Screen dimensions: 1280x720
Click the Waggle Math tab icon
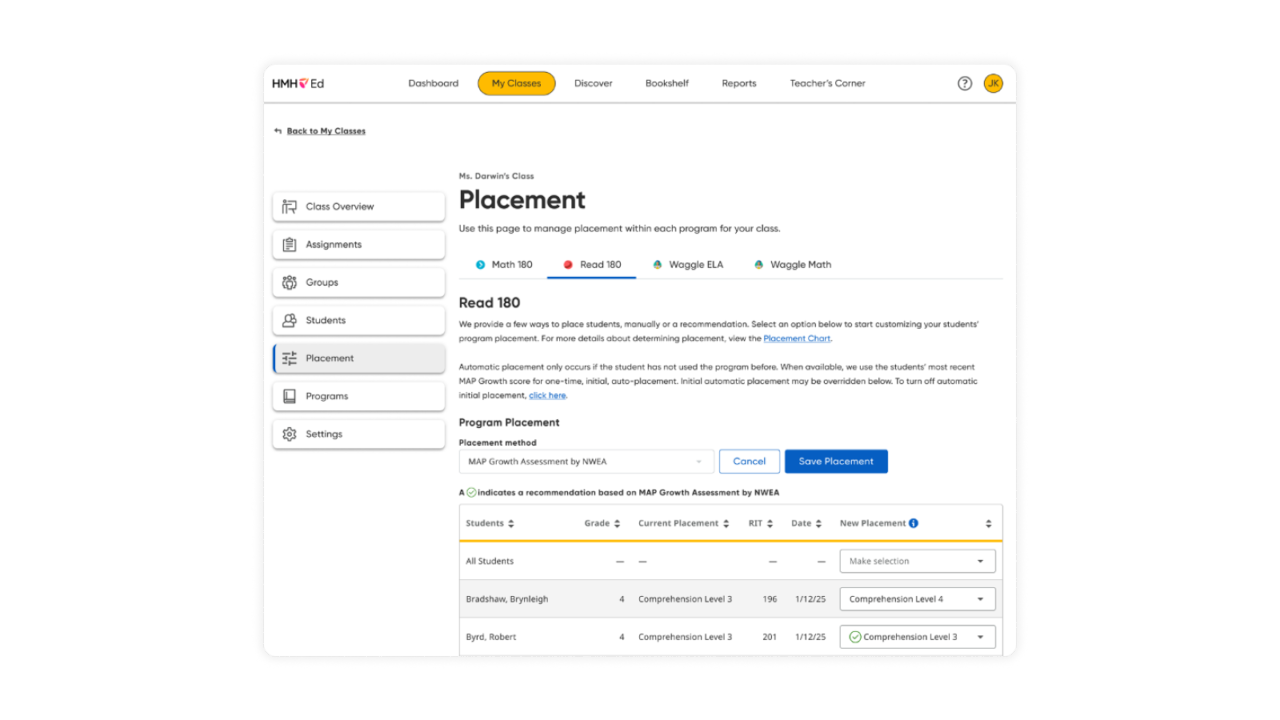(x=759, y=265)
